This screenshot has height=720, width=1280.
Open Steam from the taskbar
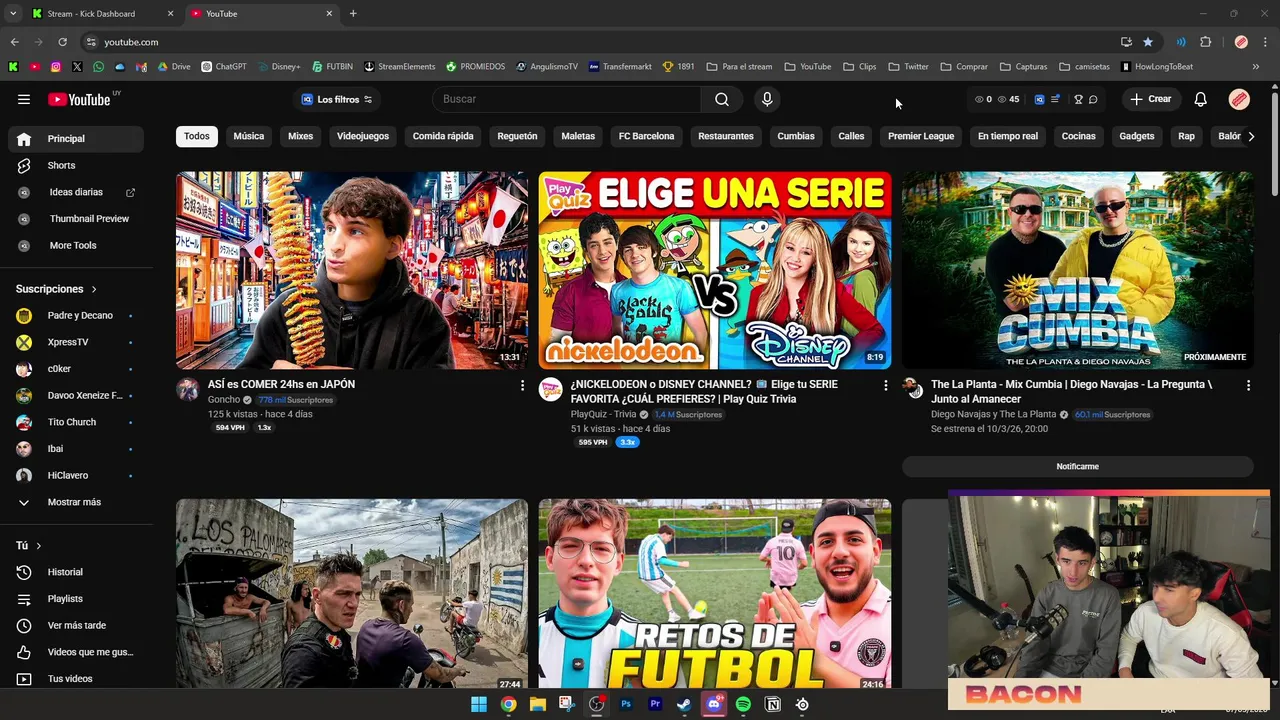pyautogui.click(x=684, y=704)
